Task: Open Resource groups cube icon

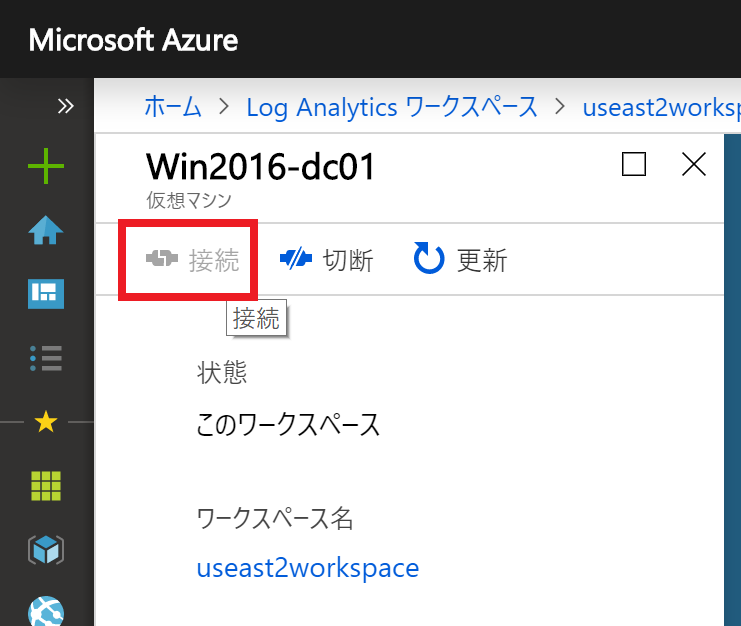Action: pos(46,550)
